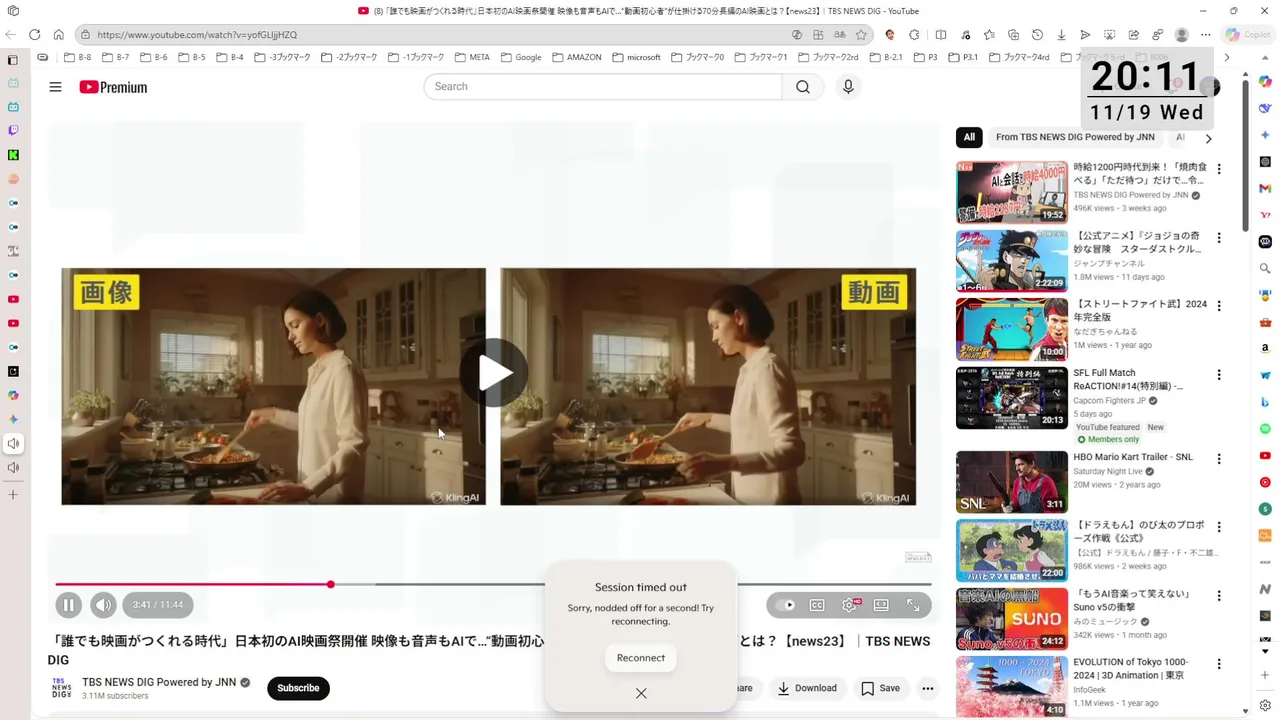Screen dimensions: 1280x720
Task: Switch to theater mode in the player
Action: (881, 605)
